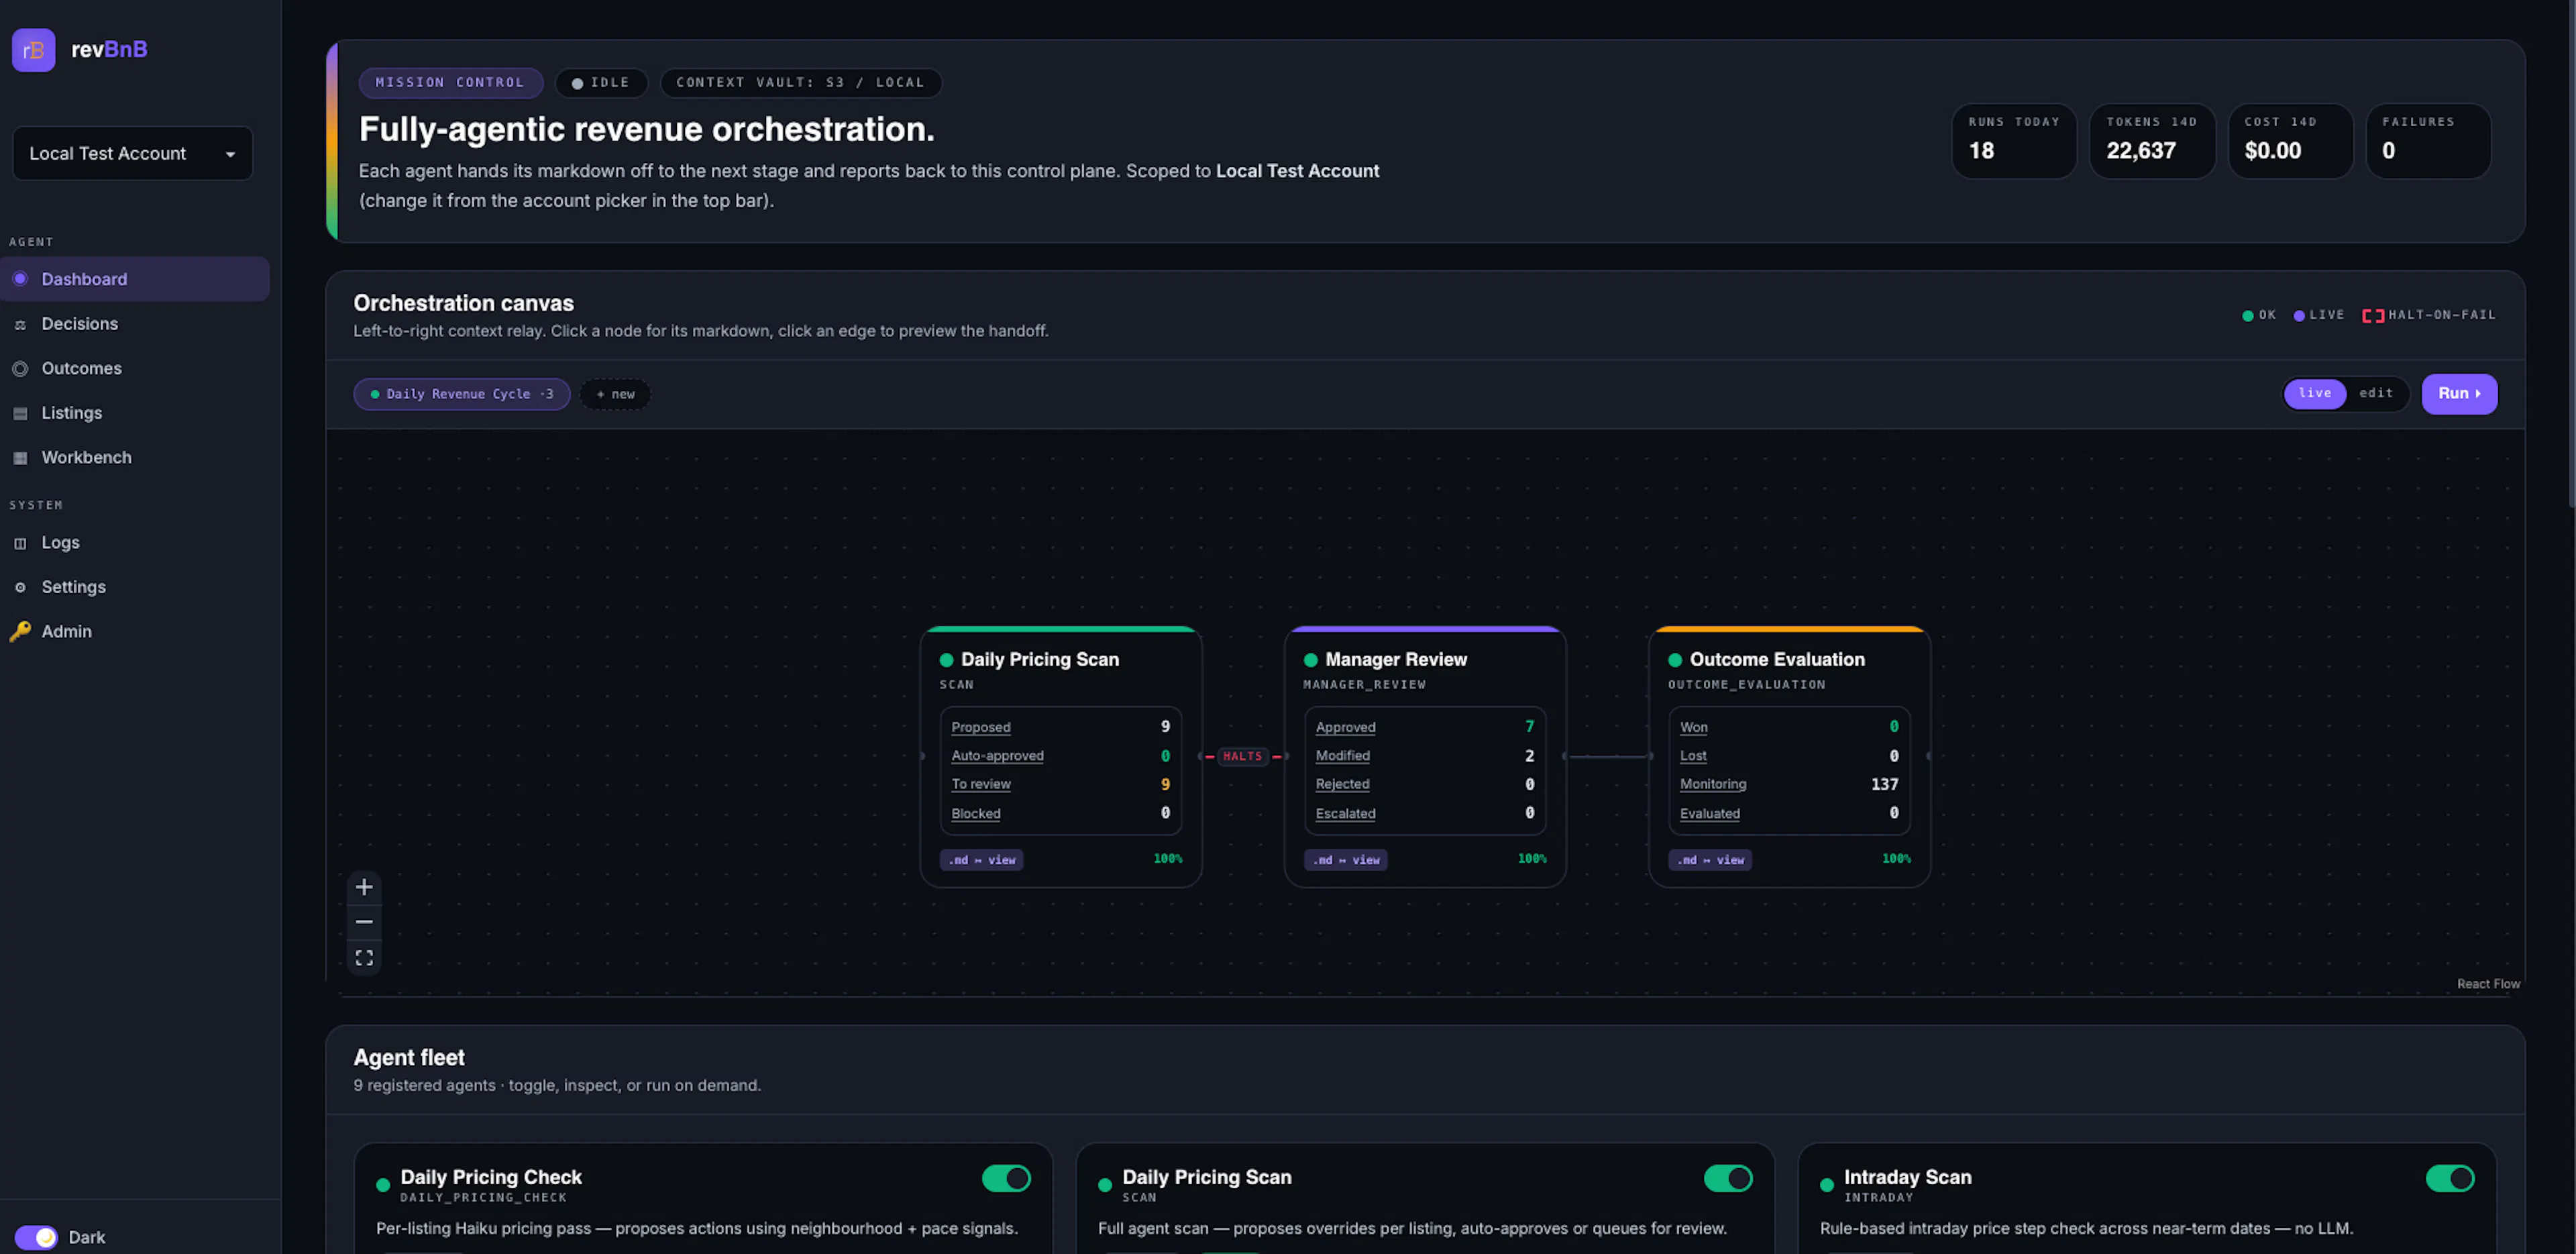The image size is (2576, 1254).
Task: Open Evaluated link in Outcome Evaluation
Action: click(x=1710, y=814)
